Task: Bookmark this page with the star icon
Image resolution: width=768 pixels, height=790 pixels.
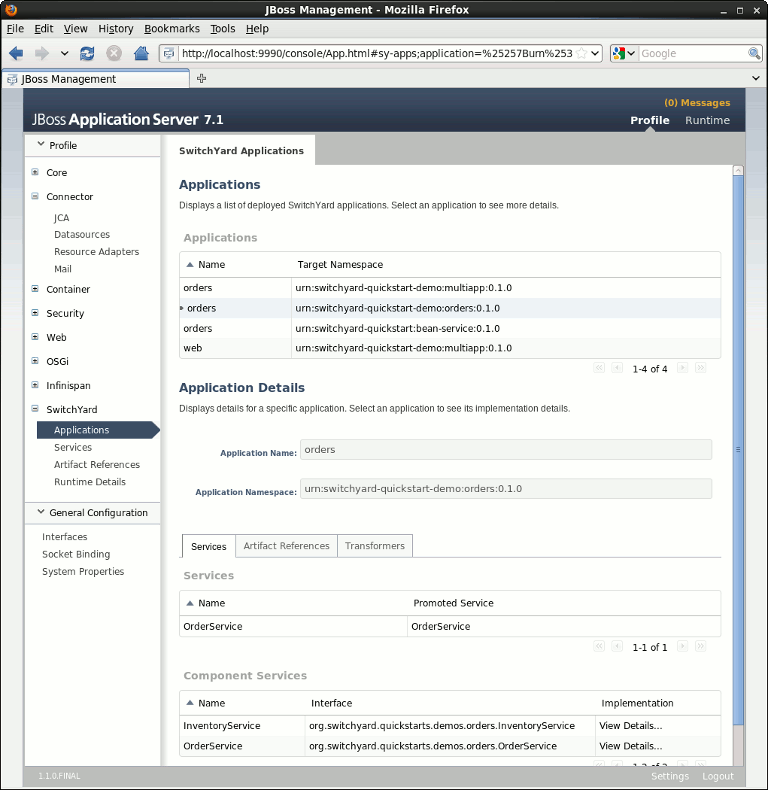Action: point(582,53)
